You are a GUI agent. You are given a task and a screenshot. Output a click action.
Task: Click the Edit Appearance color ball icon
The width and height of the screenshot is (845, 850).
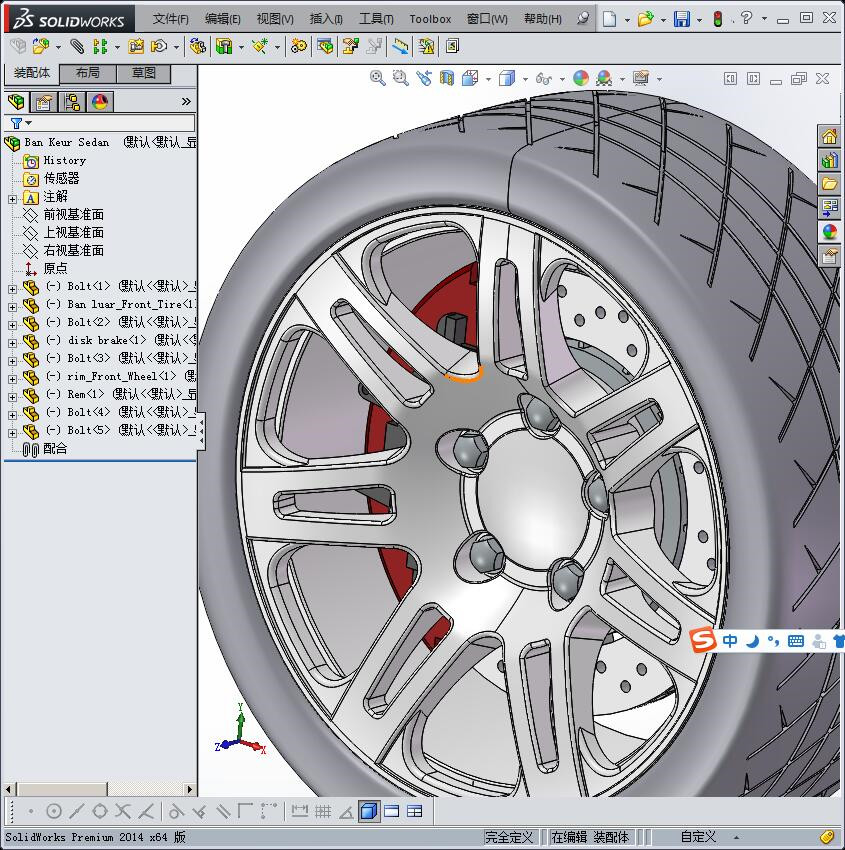click(580, 79)
